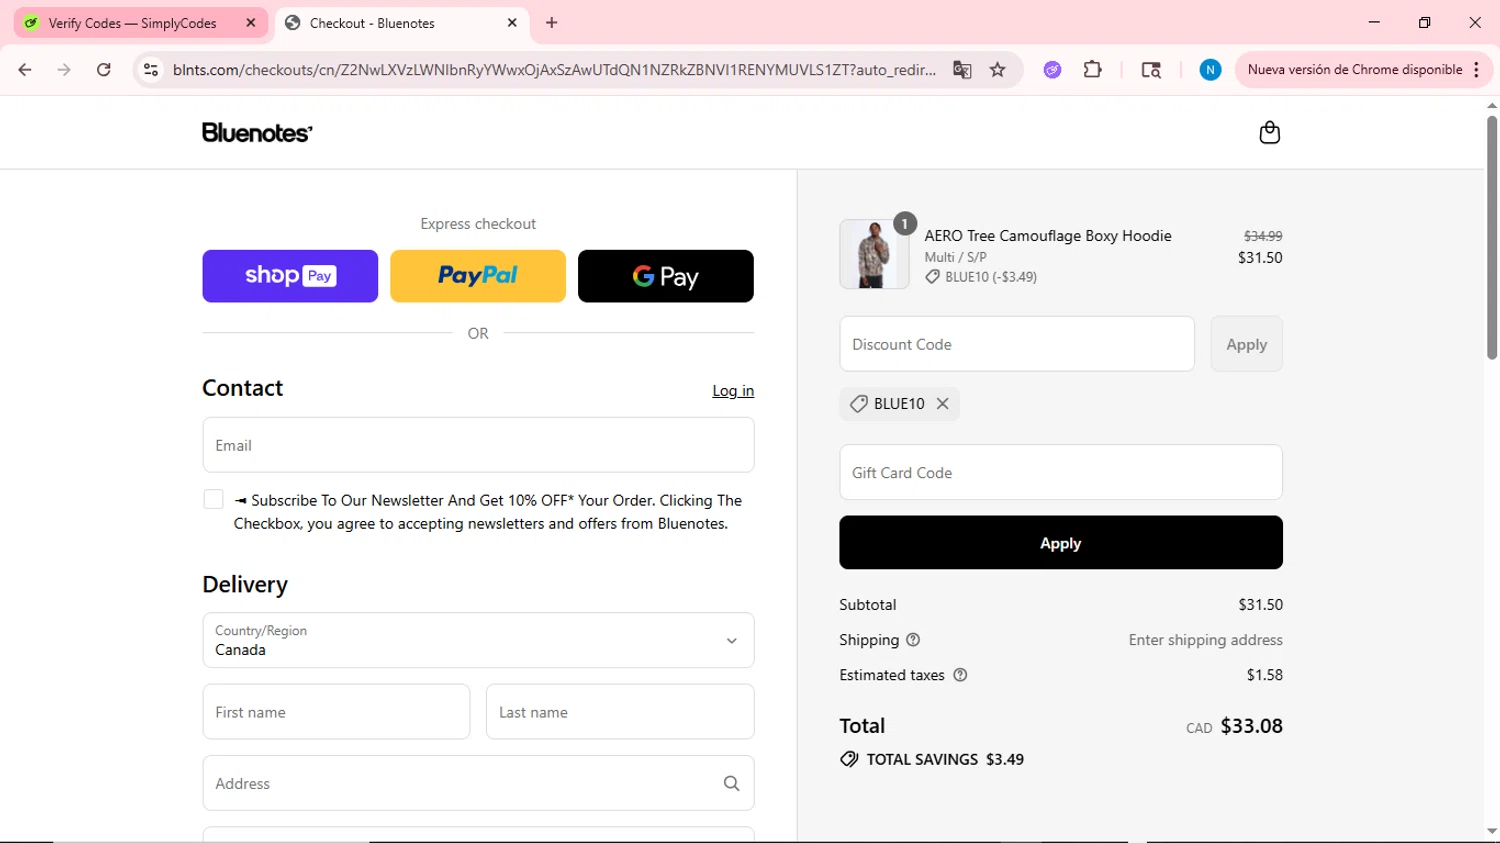Image resolution: width=1500 pixels, height=843 pixels.
Task: Click the TOTAL SAVINGS $3.49 text
Action: 945,759
